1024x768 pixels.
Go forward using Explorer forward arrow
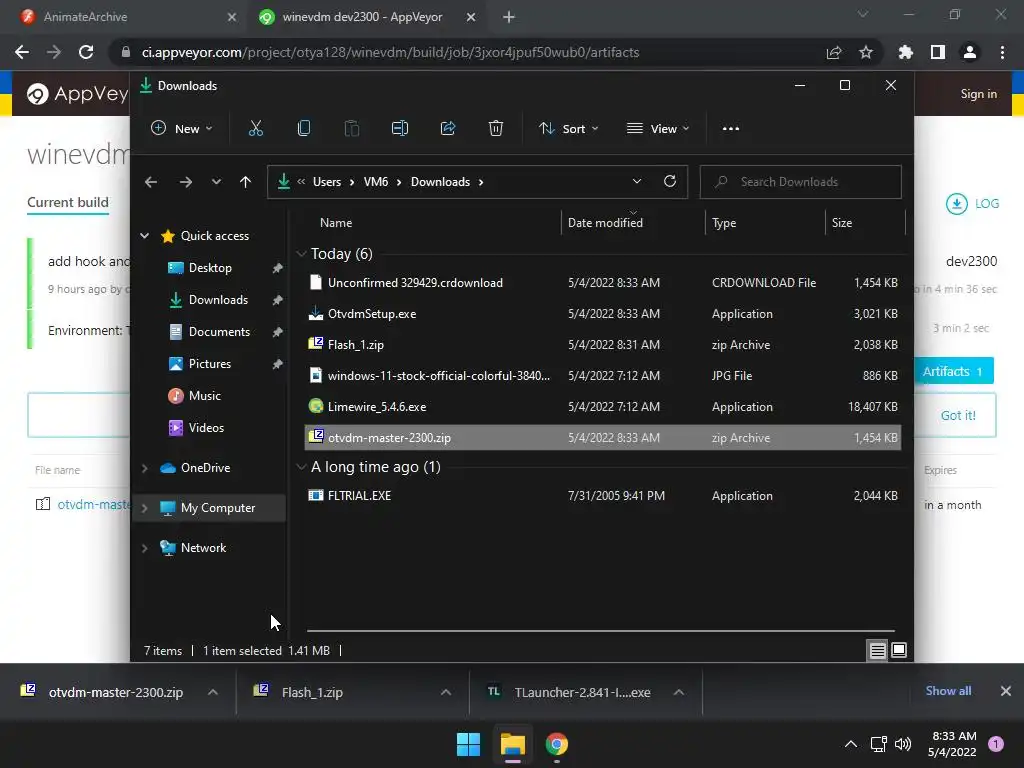pyautogui.click(x=185, y=182)
